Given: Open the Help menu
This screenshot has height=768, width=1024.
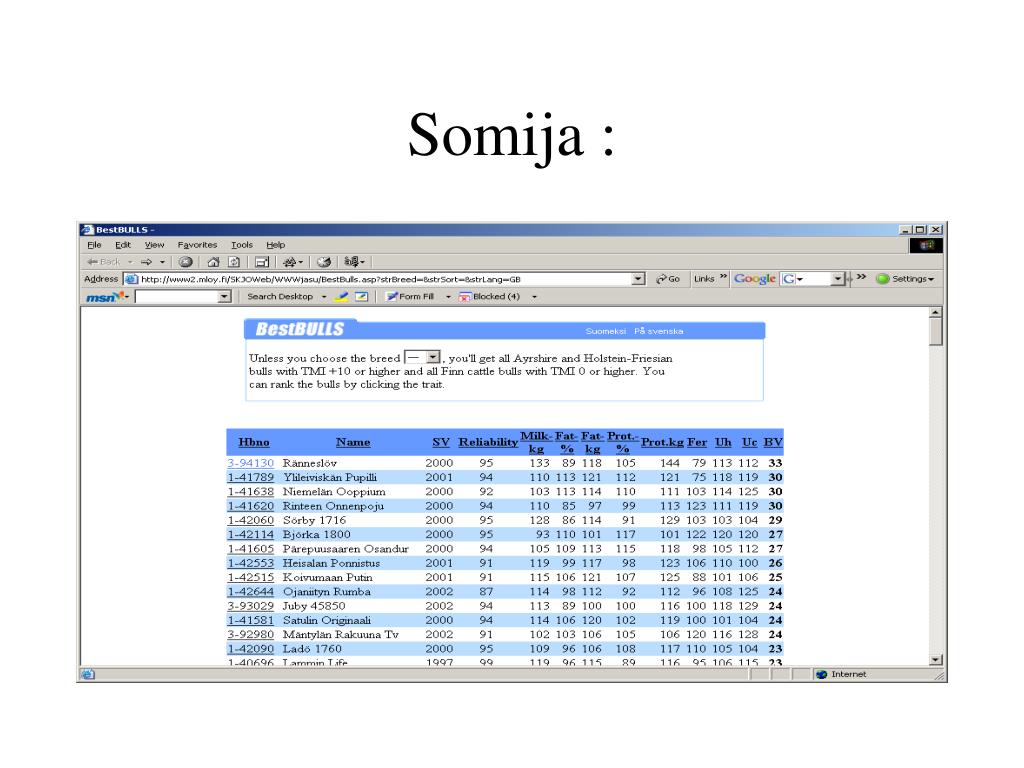Looking at the screenshot, I should point(276,245).
